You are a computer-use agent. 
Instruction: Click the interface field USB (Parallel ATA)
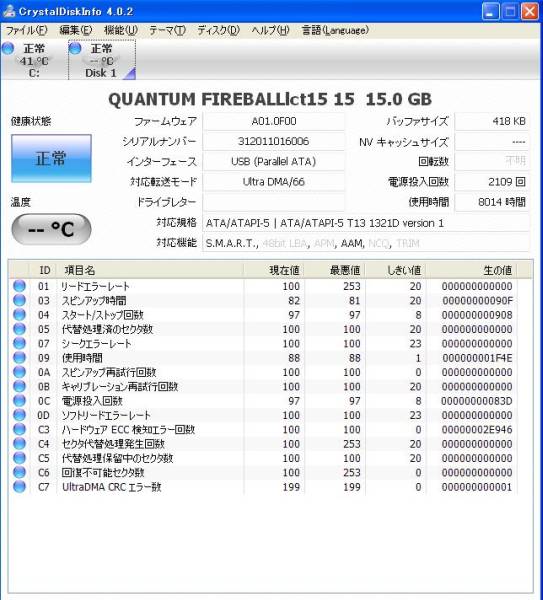pyautogui.click(x=274, y=161)
